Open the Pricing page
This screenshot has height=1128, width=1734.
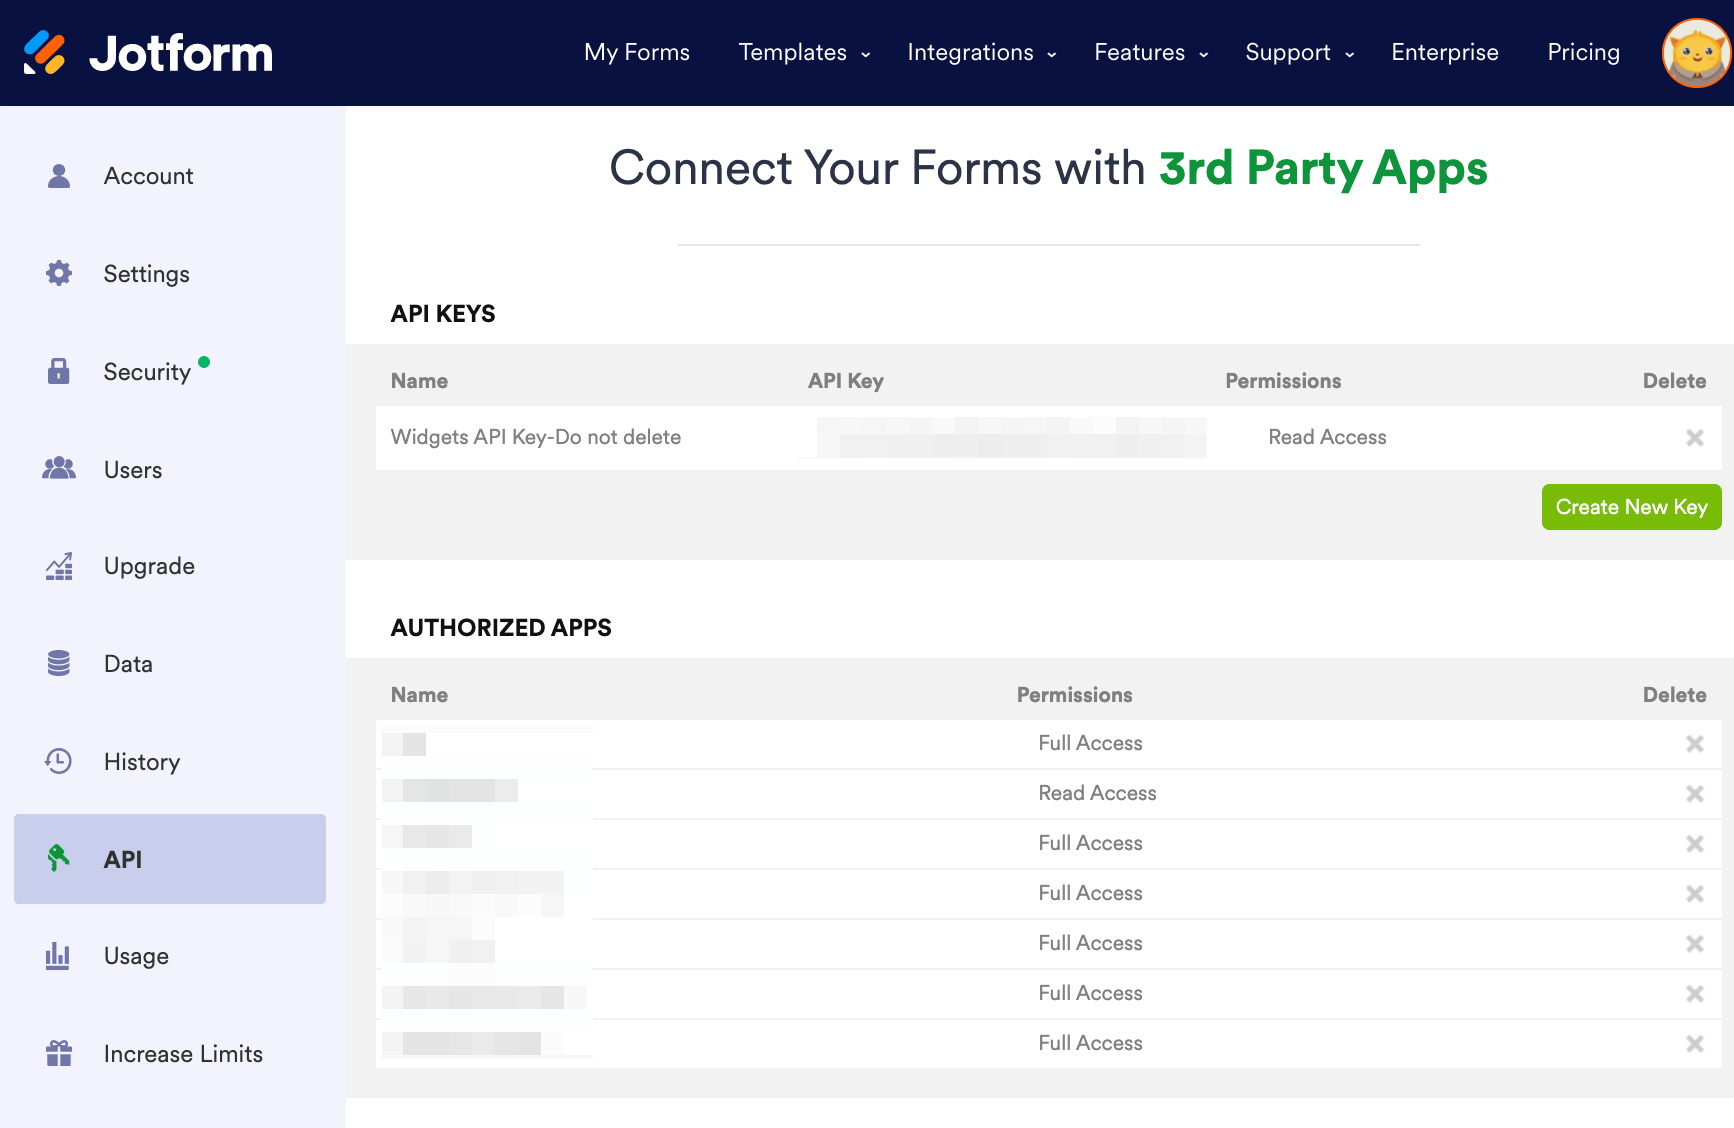click(x=1583, y=52)
